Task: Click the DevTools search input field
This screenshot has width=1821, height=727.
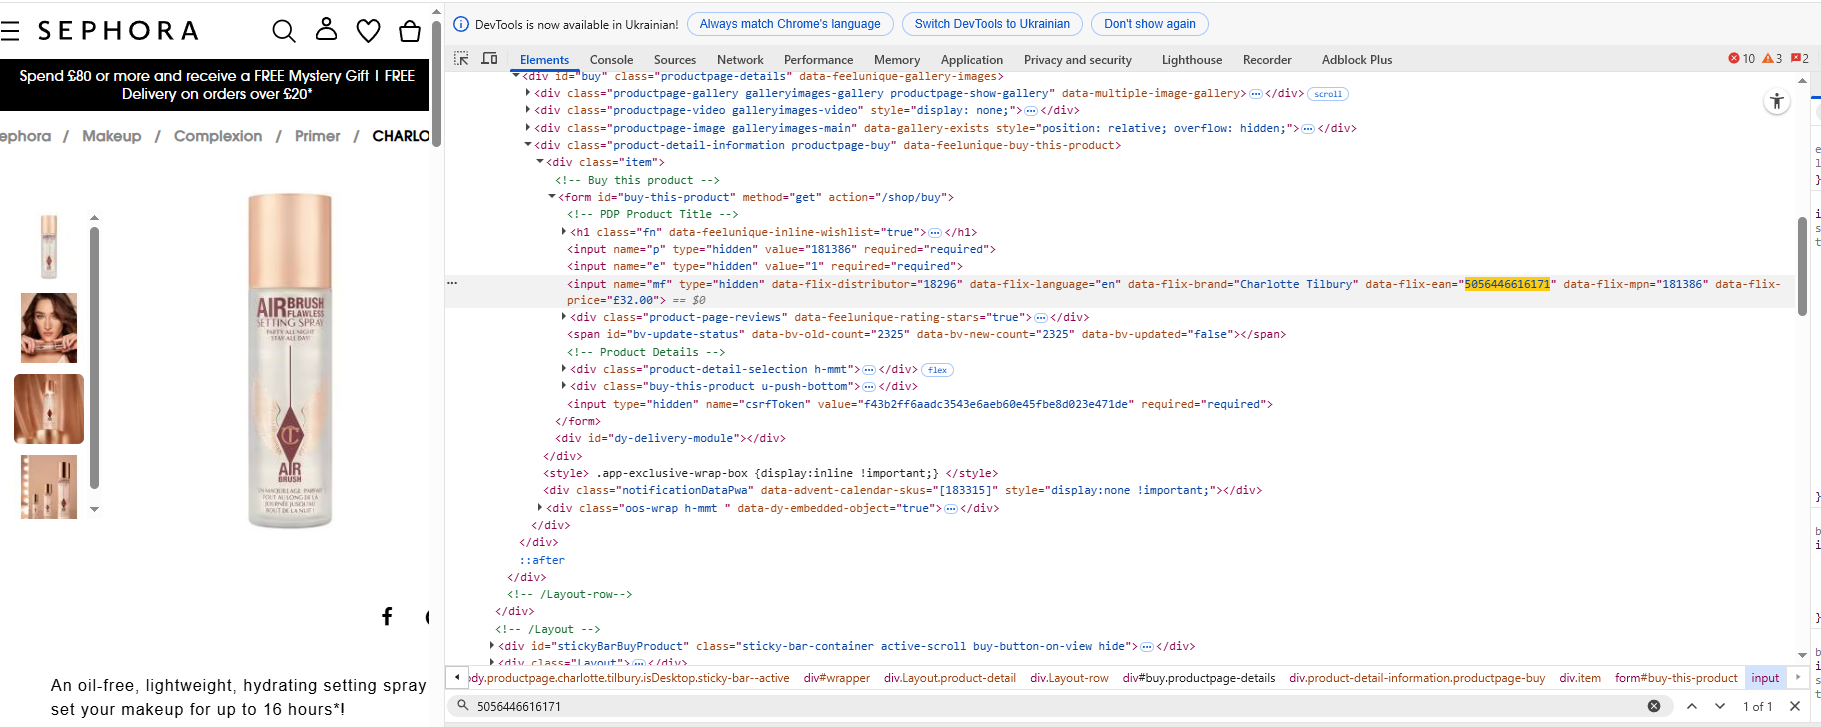Action: coord(1050,706)
